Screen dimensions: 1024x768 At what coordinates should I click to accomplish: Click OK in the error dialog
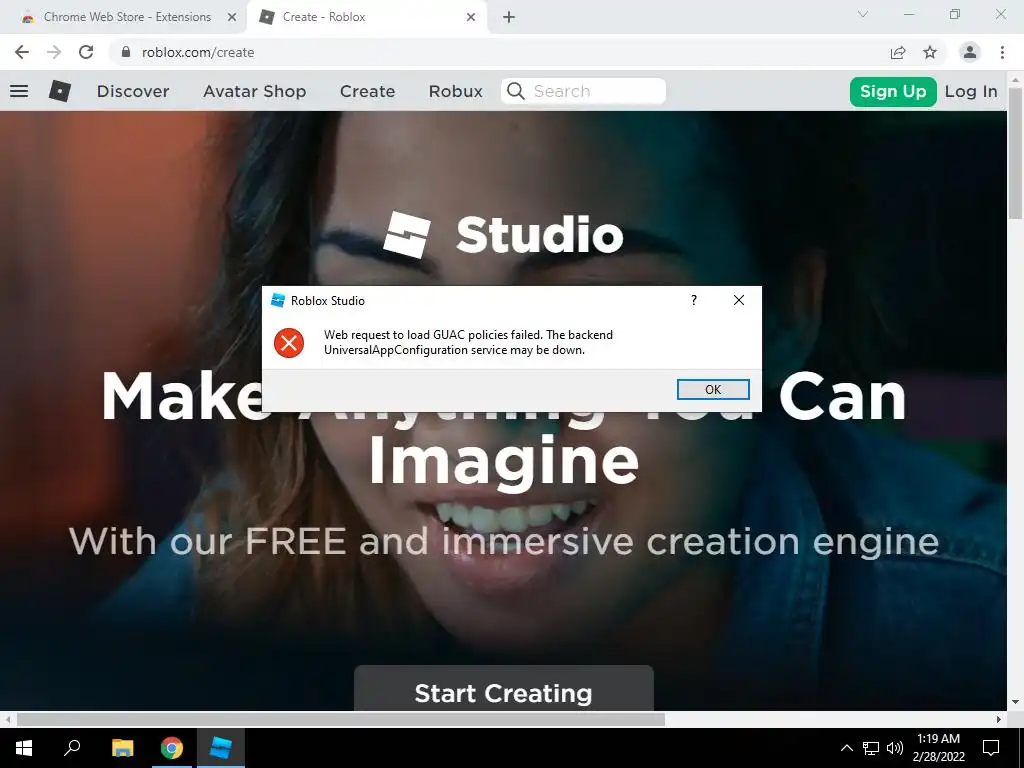tap(713, 389)
